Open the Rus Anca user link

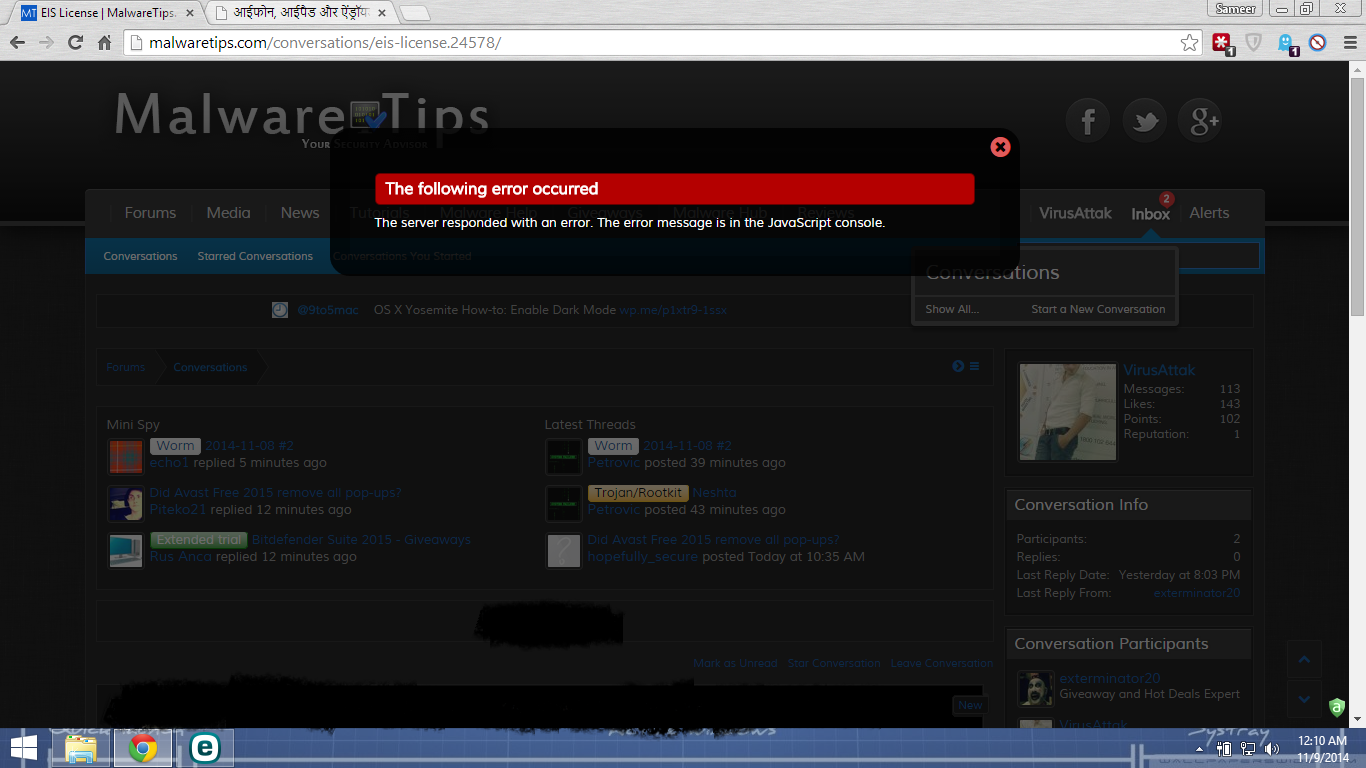(x=180, y=556)
